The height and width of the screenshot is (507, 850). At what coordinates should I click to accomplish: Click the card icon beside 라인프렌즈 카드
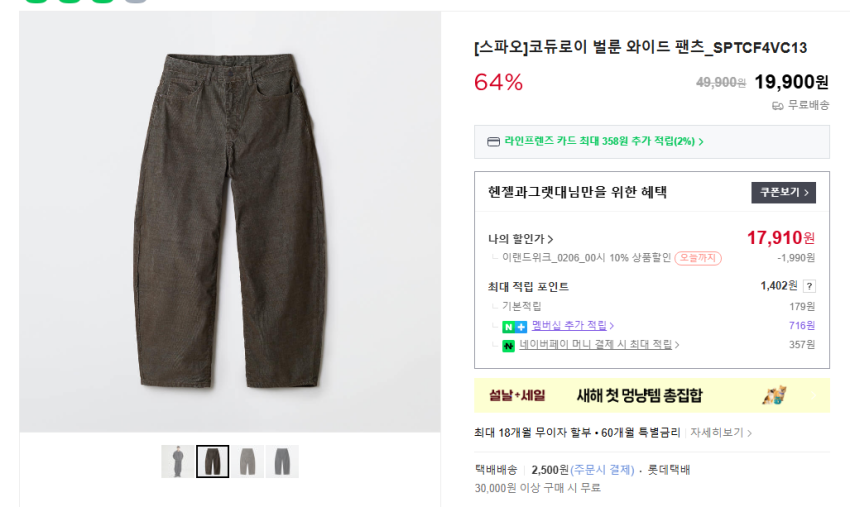pyautogui.click(x=492, y=142)
